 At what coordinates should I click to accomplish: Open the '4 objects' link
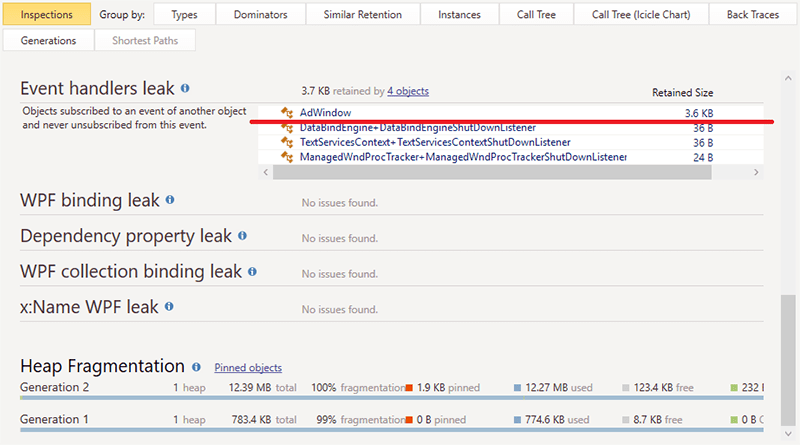click(x=408, y=91)
